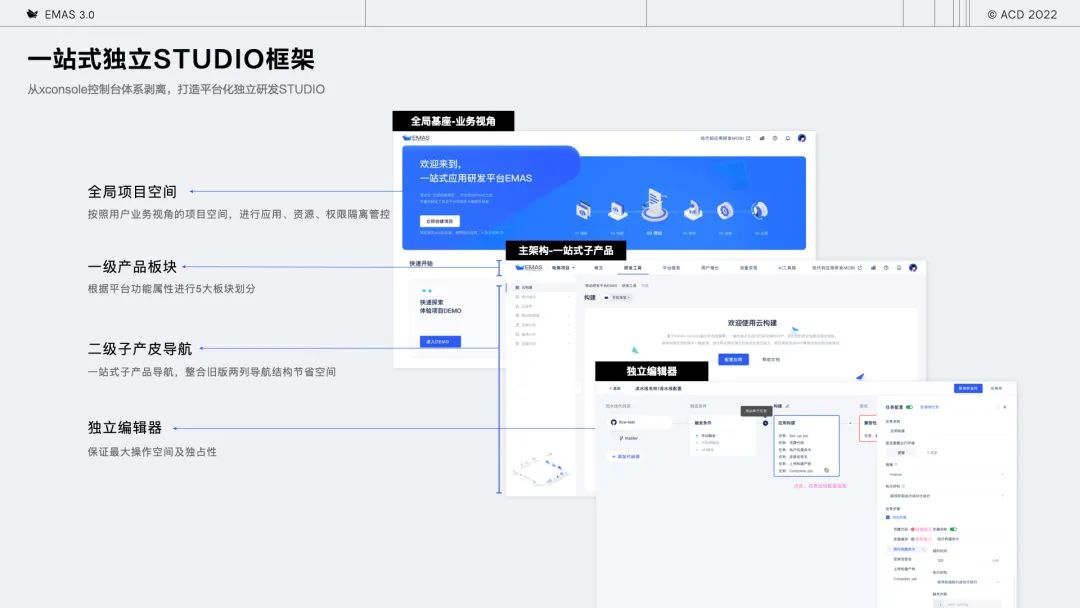Click notification bell in main architecture window
This screenshot has height=608, width=1080.
(899, 268)
